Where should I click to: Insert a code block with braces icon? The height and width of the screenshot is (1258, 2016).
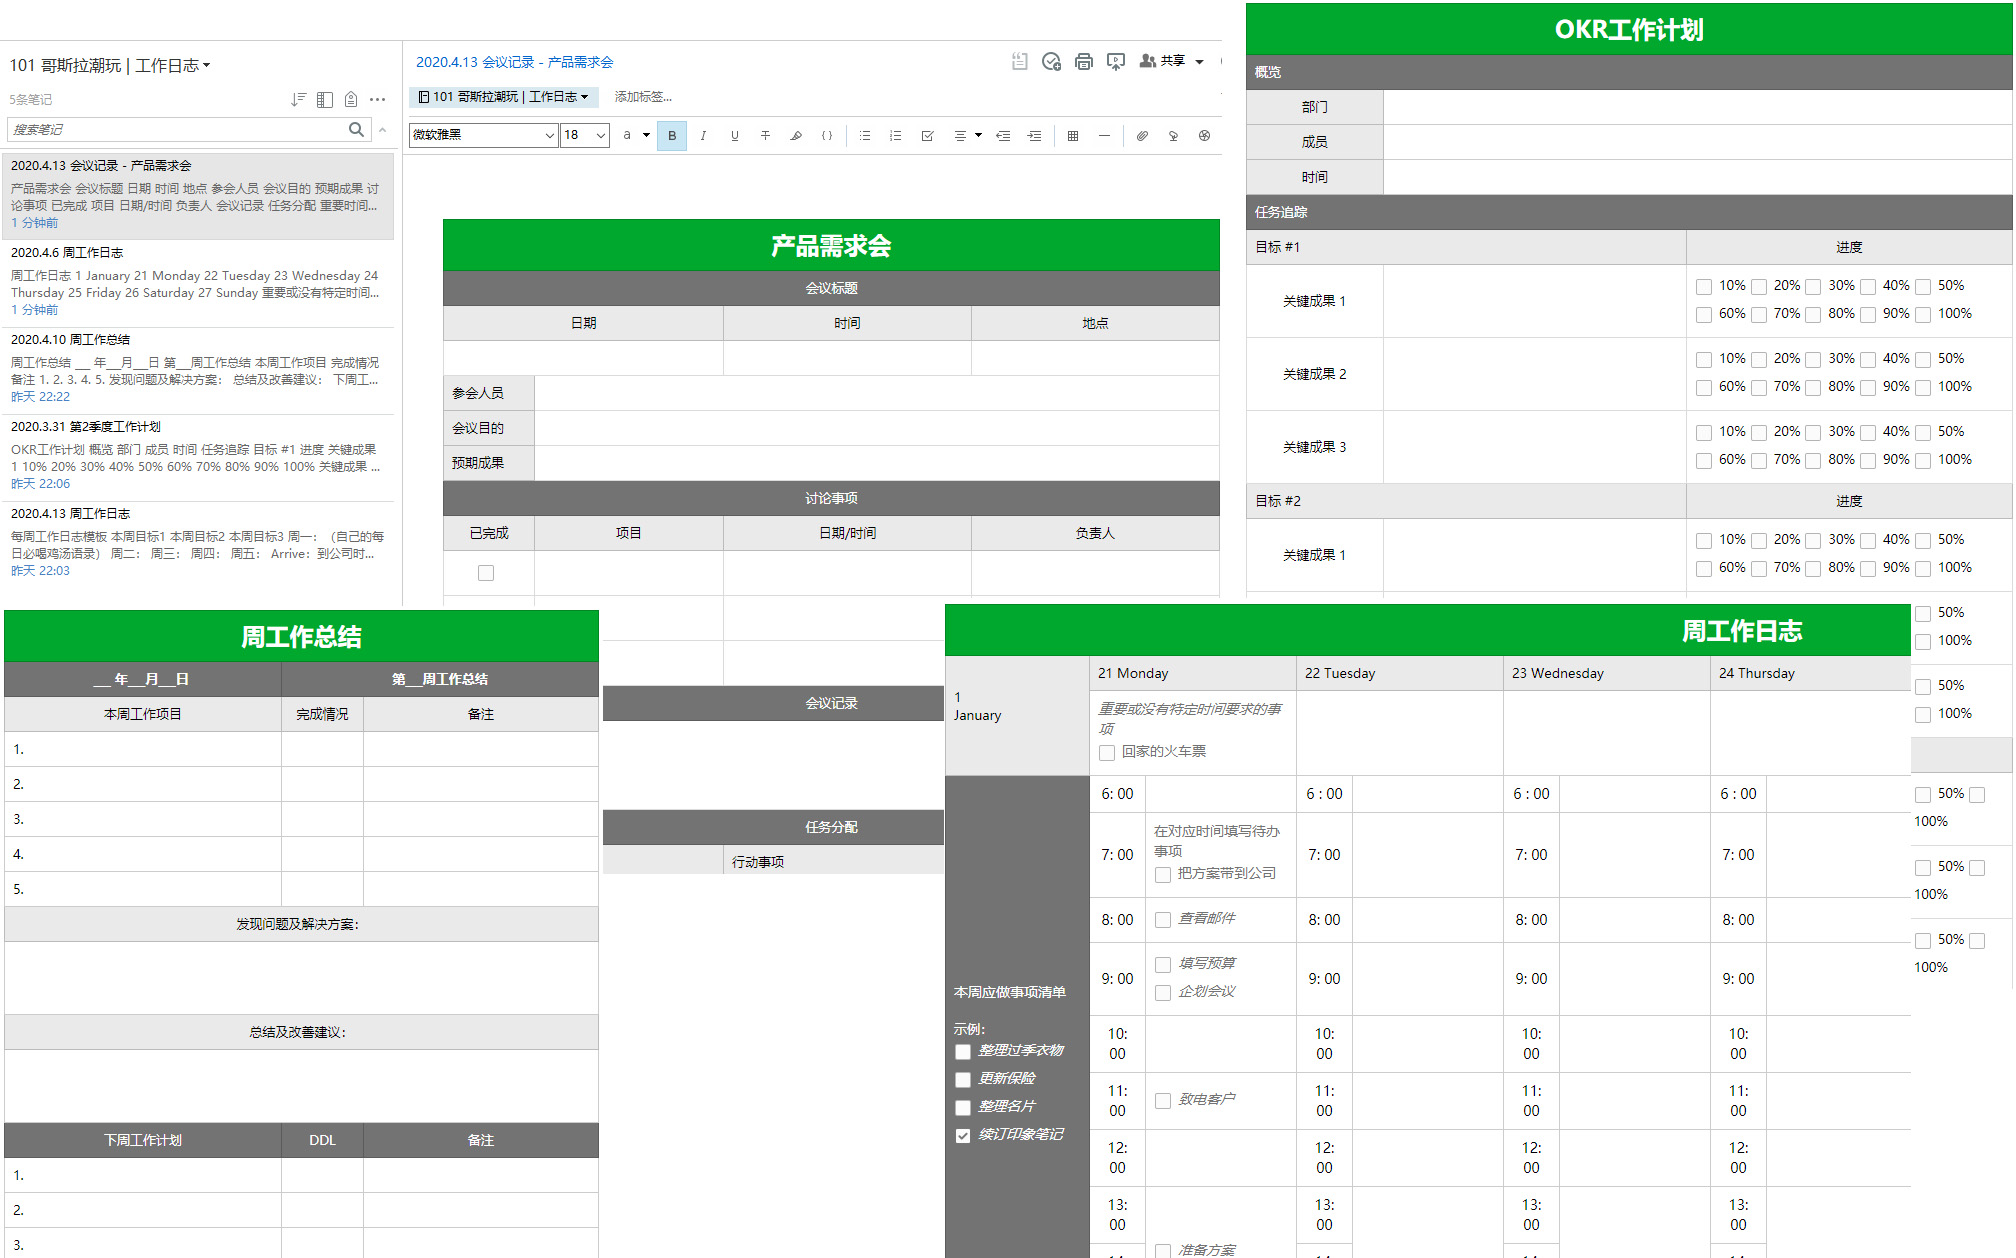827,135
